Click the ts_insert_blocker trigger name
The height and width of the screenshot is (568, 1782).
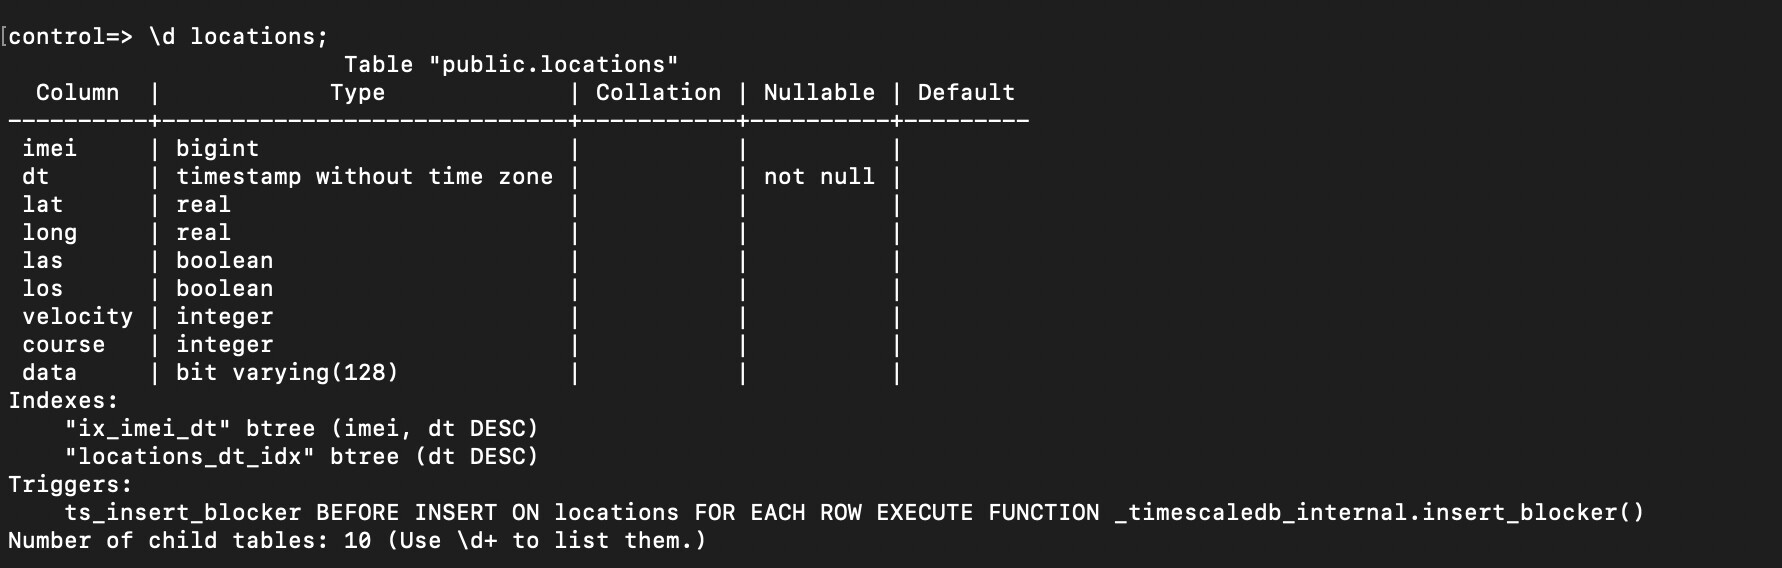183,513
